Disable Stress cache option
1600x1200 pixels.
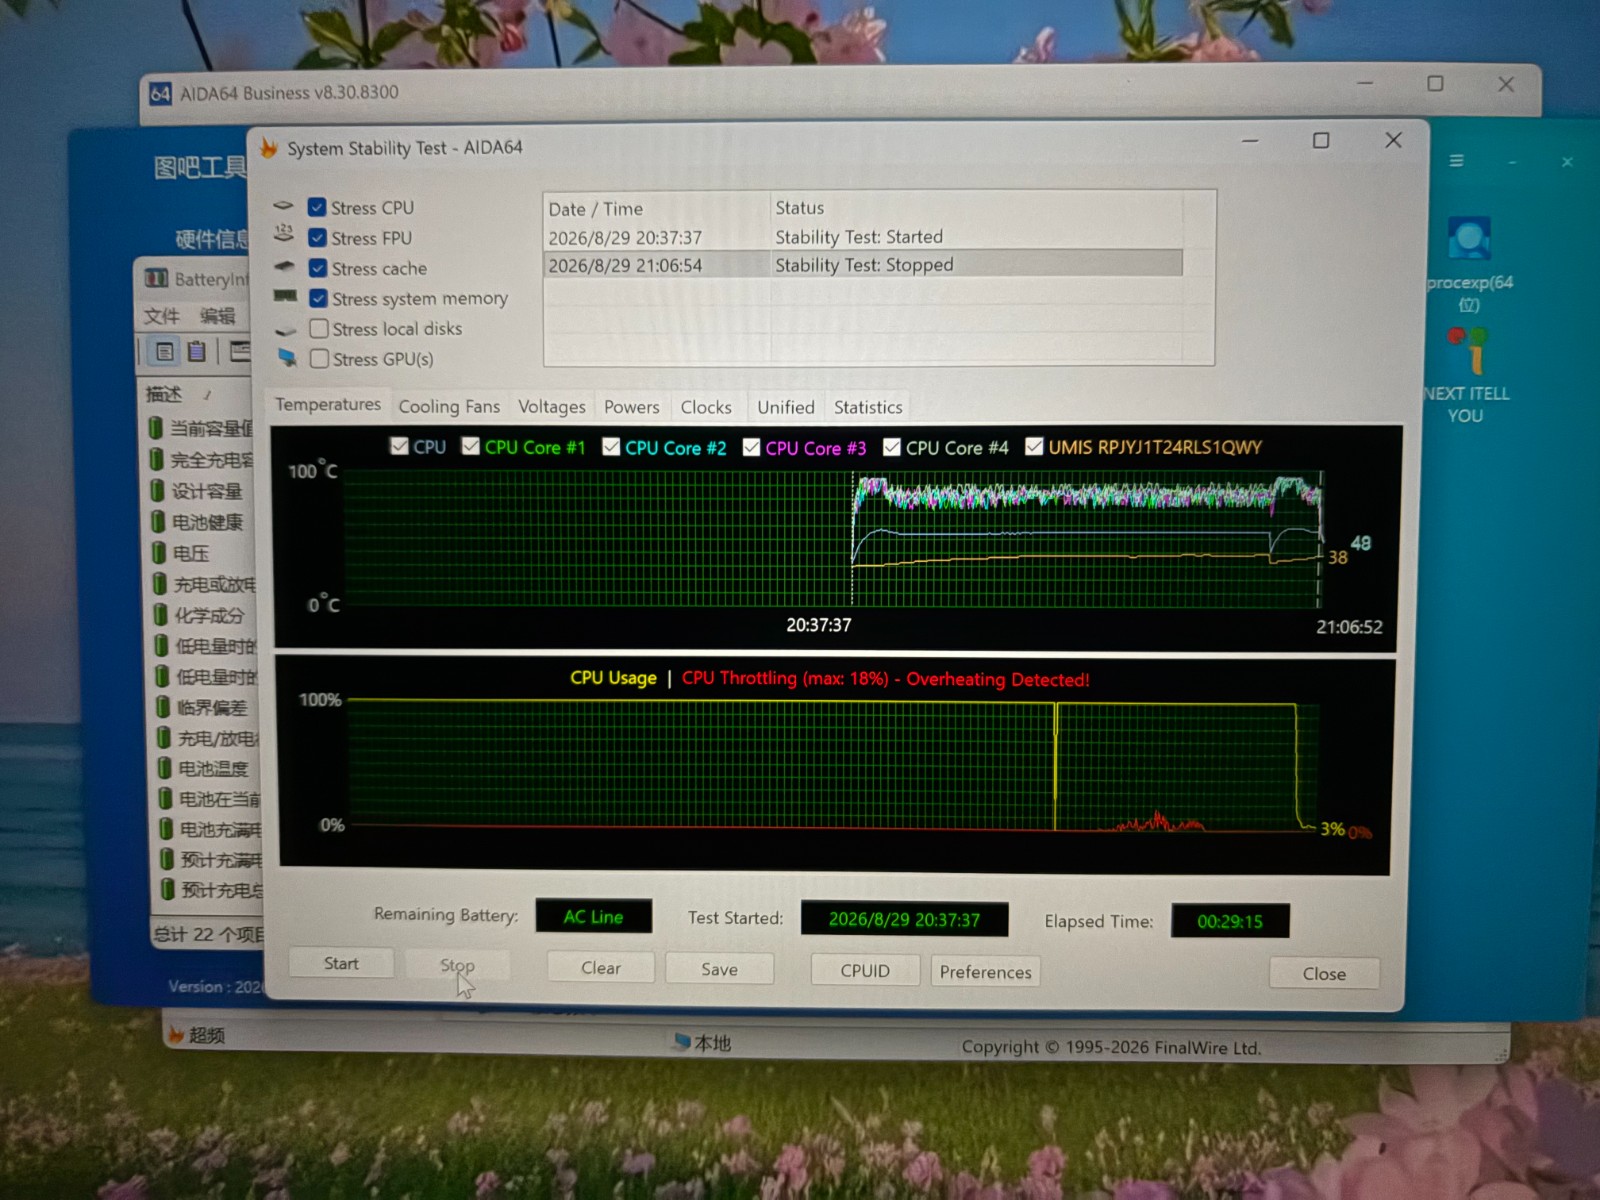click(x=318, y=268)
